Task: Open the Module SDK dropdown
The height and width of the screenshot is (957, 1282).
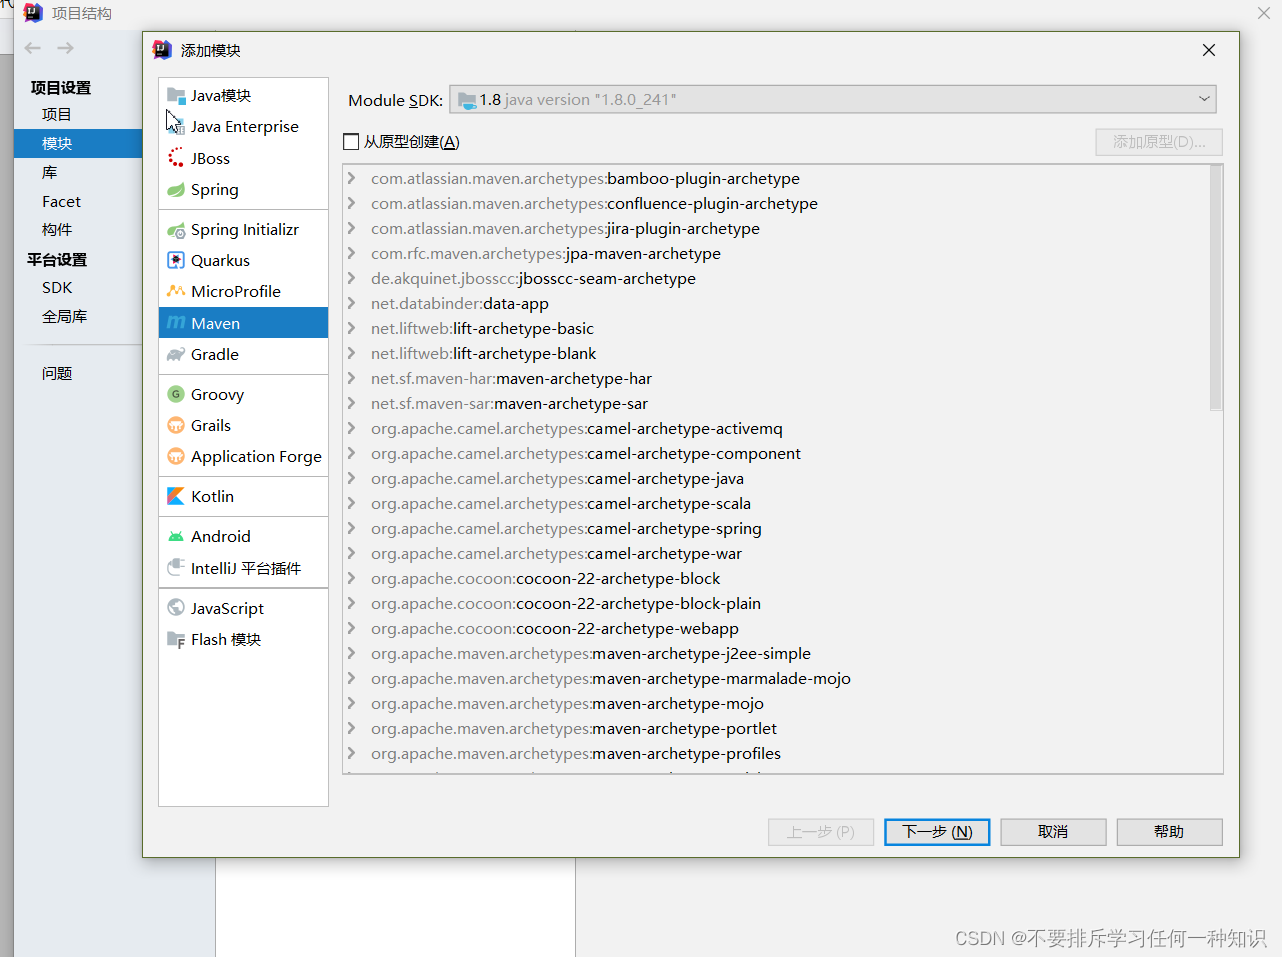Action: point(833,99)
